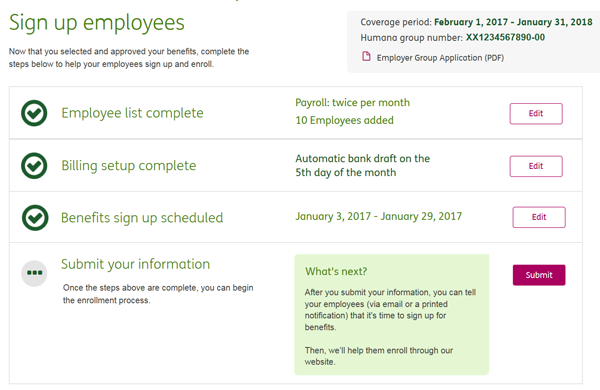Viewport: 600px width, 390px height.
Task: Select the Employee list complete heading
Action: (x=132, y=113)
